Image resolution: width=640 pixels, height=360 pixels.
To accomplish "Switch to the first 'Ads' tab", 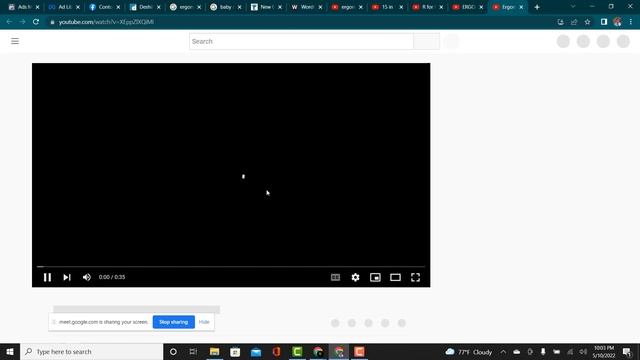I will [x=24, y=7].
